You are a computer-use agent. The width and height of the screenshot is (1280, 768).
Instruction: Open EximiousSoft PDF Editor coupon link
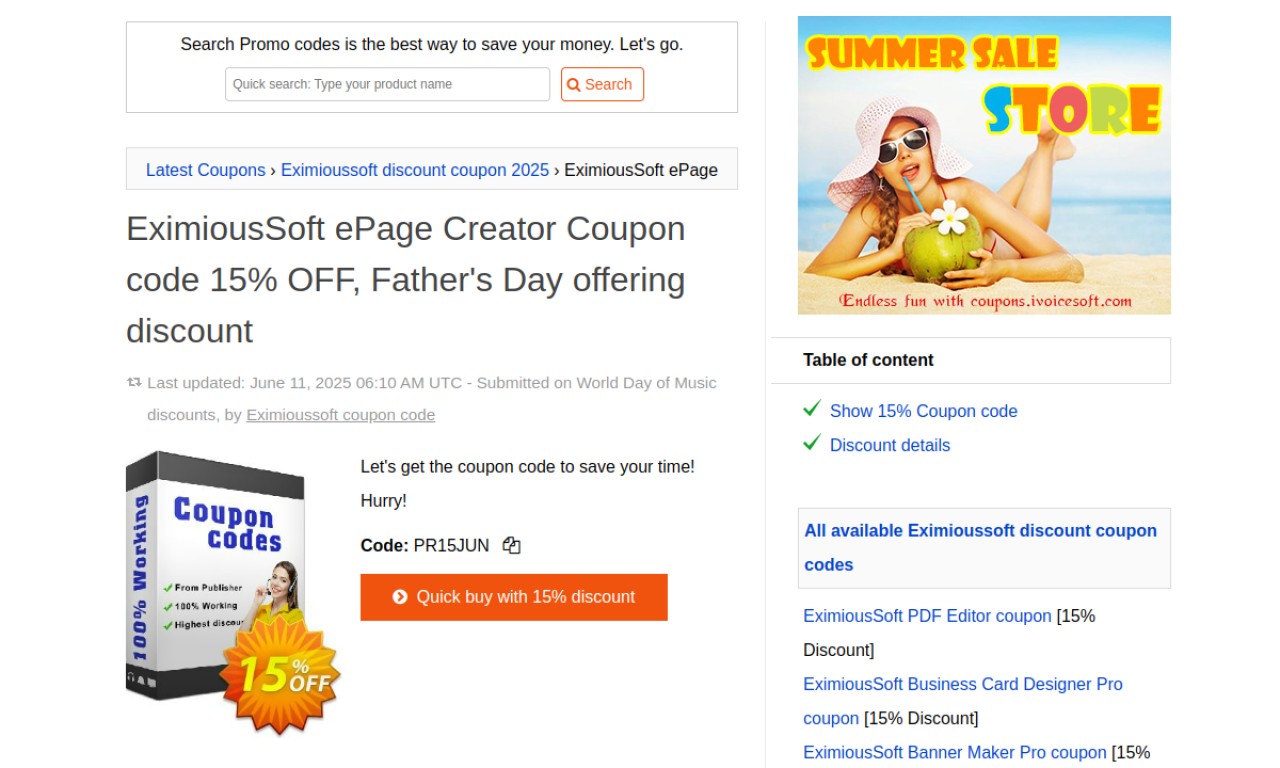point(927,616)
